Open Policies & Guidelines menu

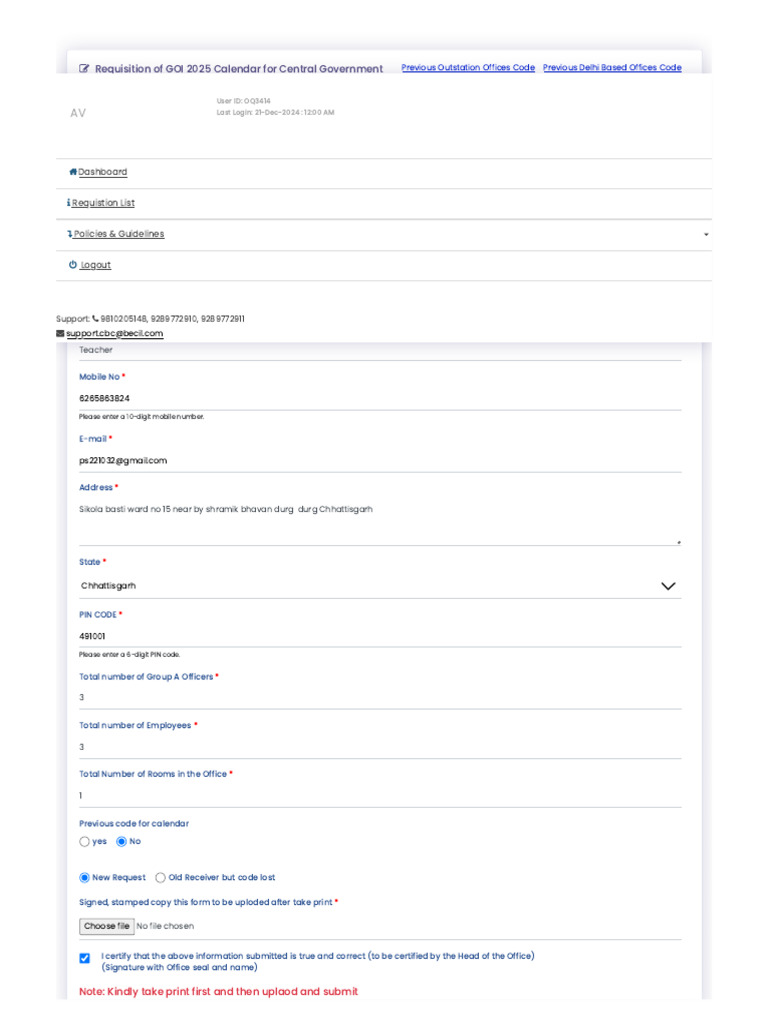pos(119,234)
